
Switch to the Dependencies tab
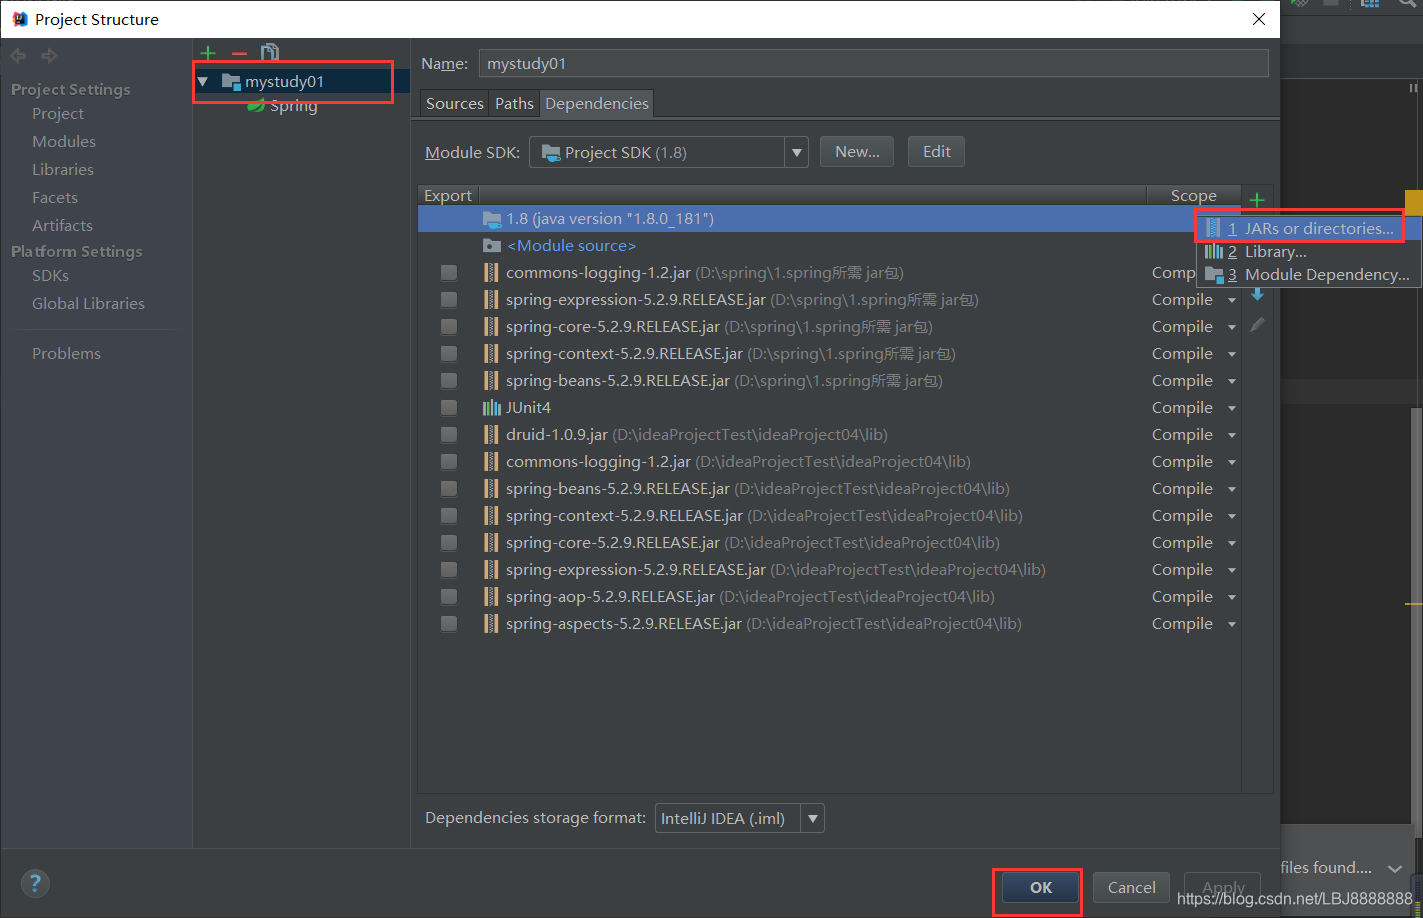click(x=597, y=104)
